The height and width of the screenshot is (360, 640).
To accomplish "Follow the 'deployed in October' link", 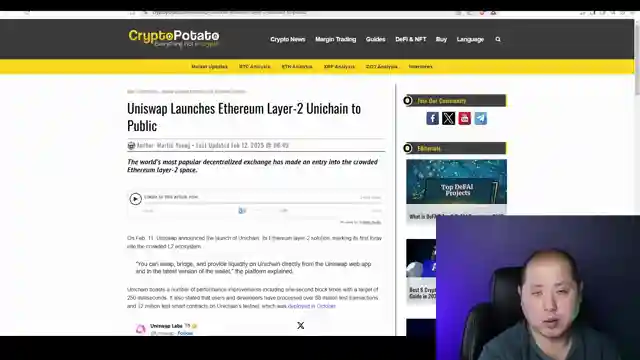I will tap(312, 306).
